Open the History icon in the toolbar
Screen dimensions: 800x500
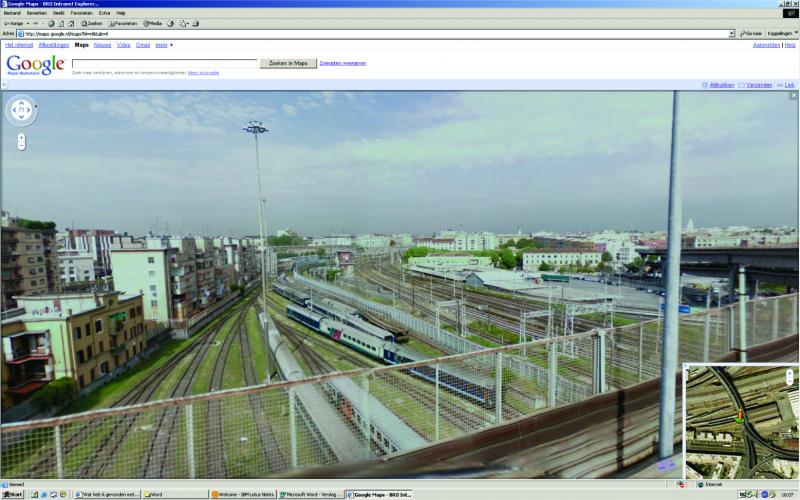tap(171, 23)
